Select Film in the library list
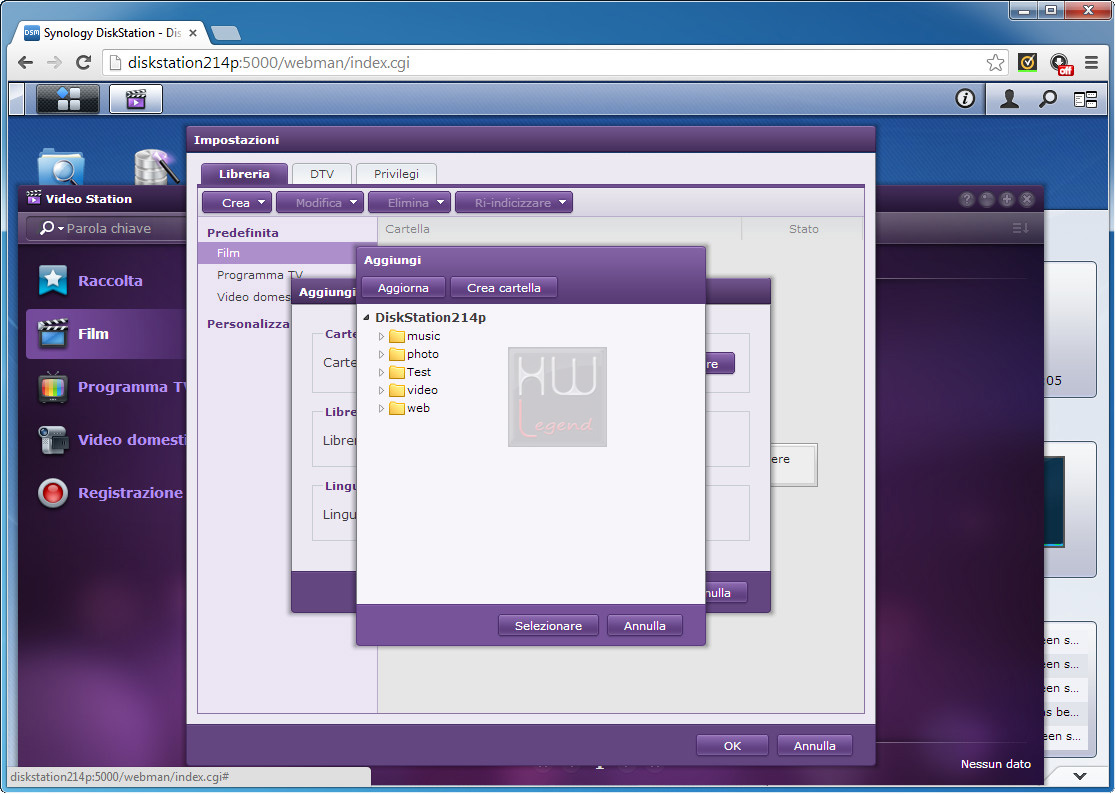Screen dimensions: 1116x794 pos(287,253)
